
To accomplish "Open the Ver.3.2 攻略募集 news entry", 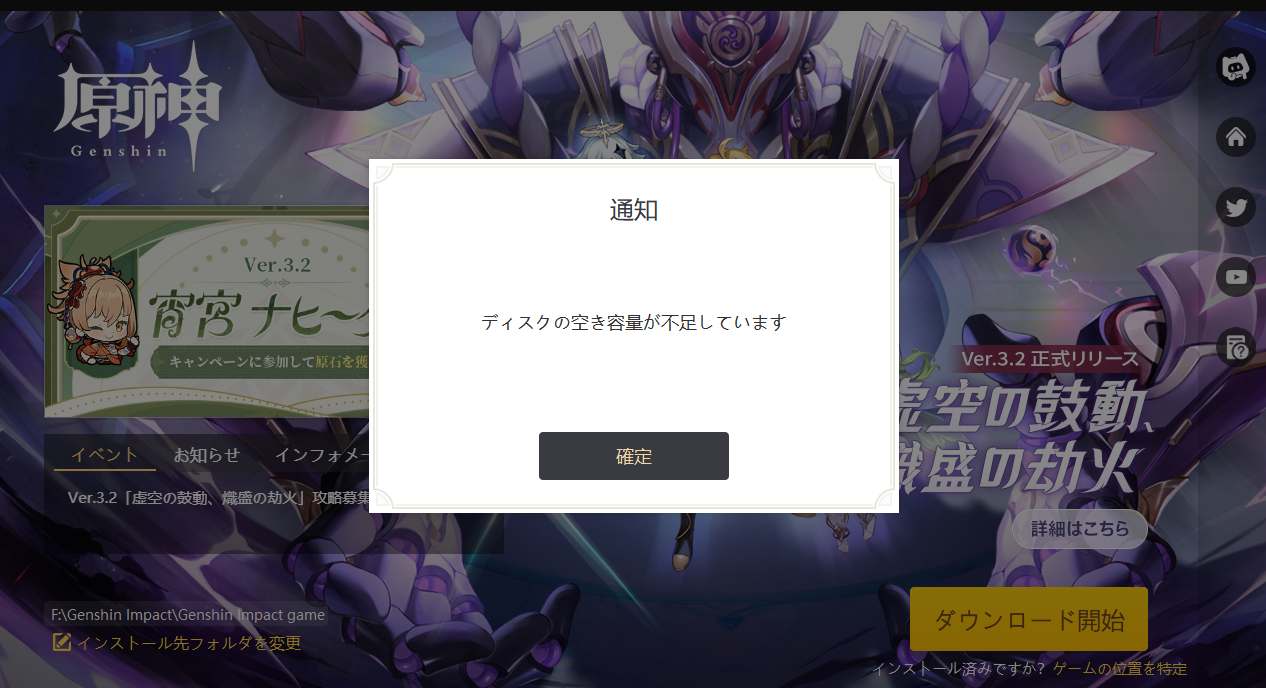I will 219,497.
